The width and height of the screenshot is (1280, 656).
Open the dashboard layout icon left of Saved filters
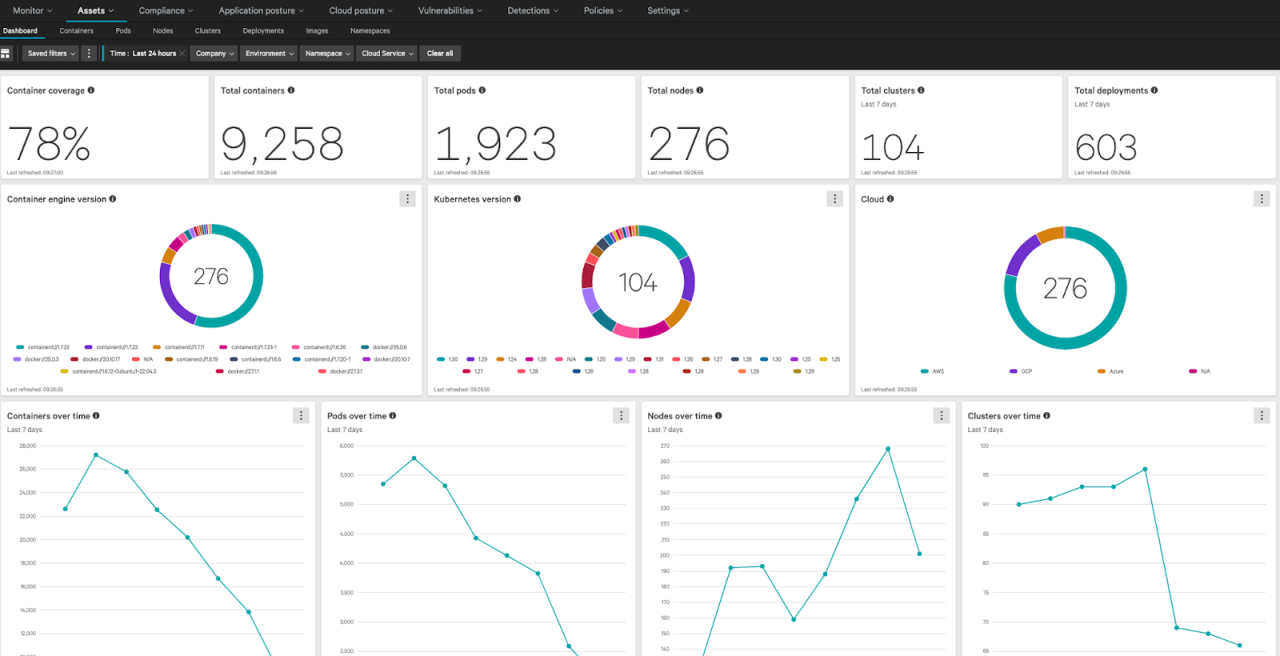pos(6,53)
